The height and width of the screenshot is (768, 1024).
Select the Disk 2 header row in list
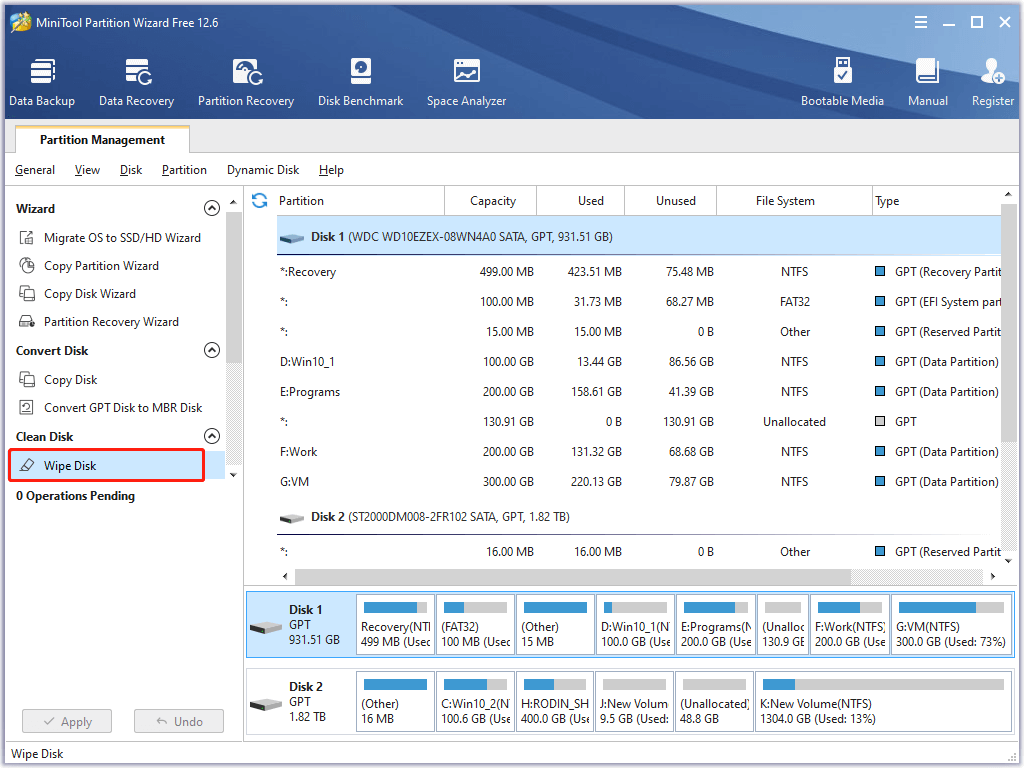coord(639,517)
